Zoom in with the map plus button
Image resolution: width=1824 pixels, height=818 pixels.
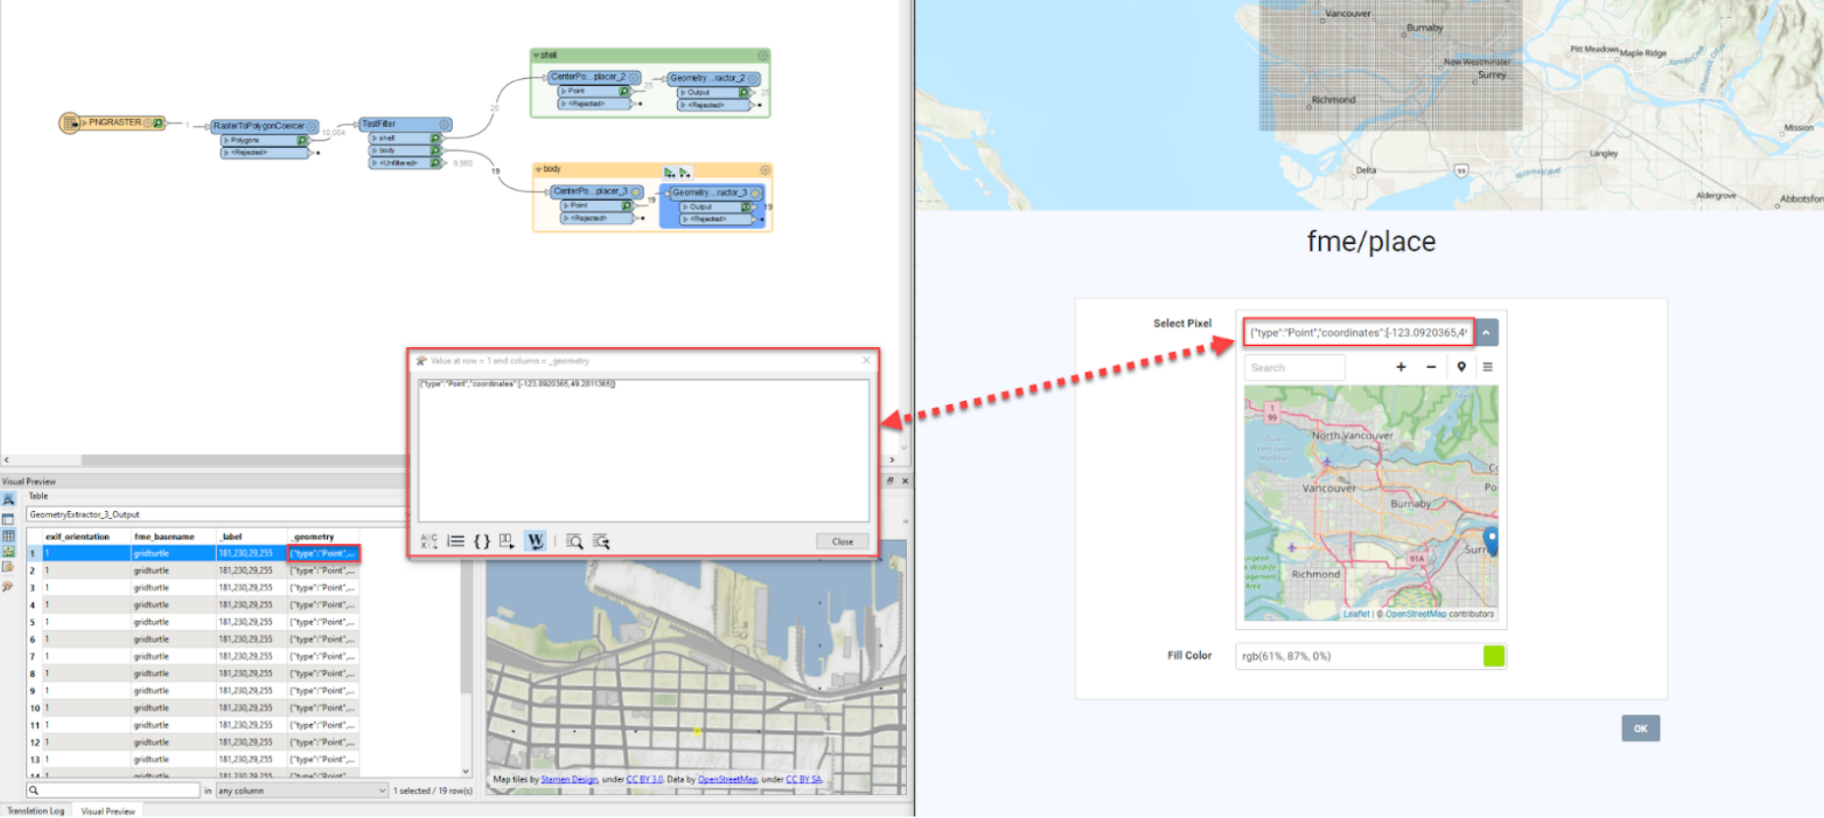click(x=1401, y=367)
